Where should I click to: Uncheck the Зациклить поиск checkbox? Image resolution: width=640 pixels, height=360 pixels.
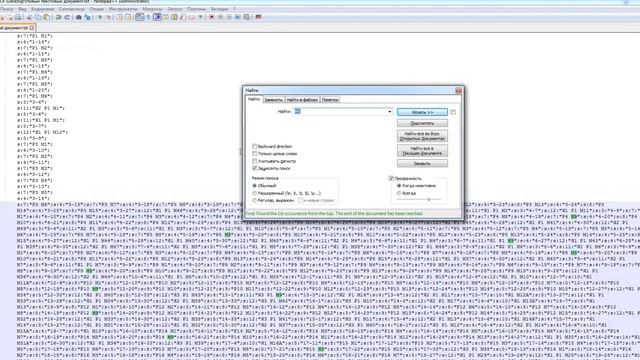click(x=255, y=168)
